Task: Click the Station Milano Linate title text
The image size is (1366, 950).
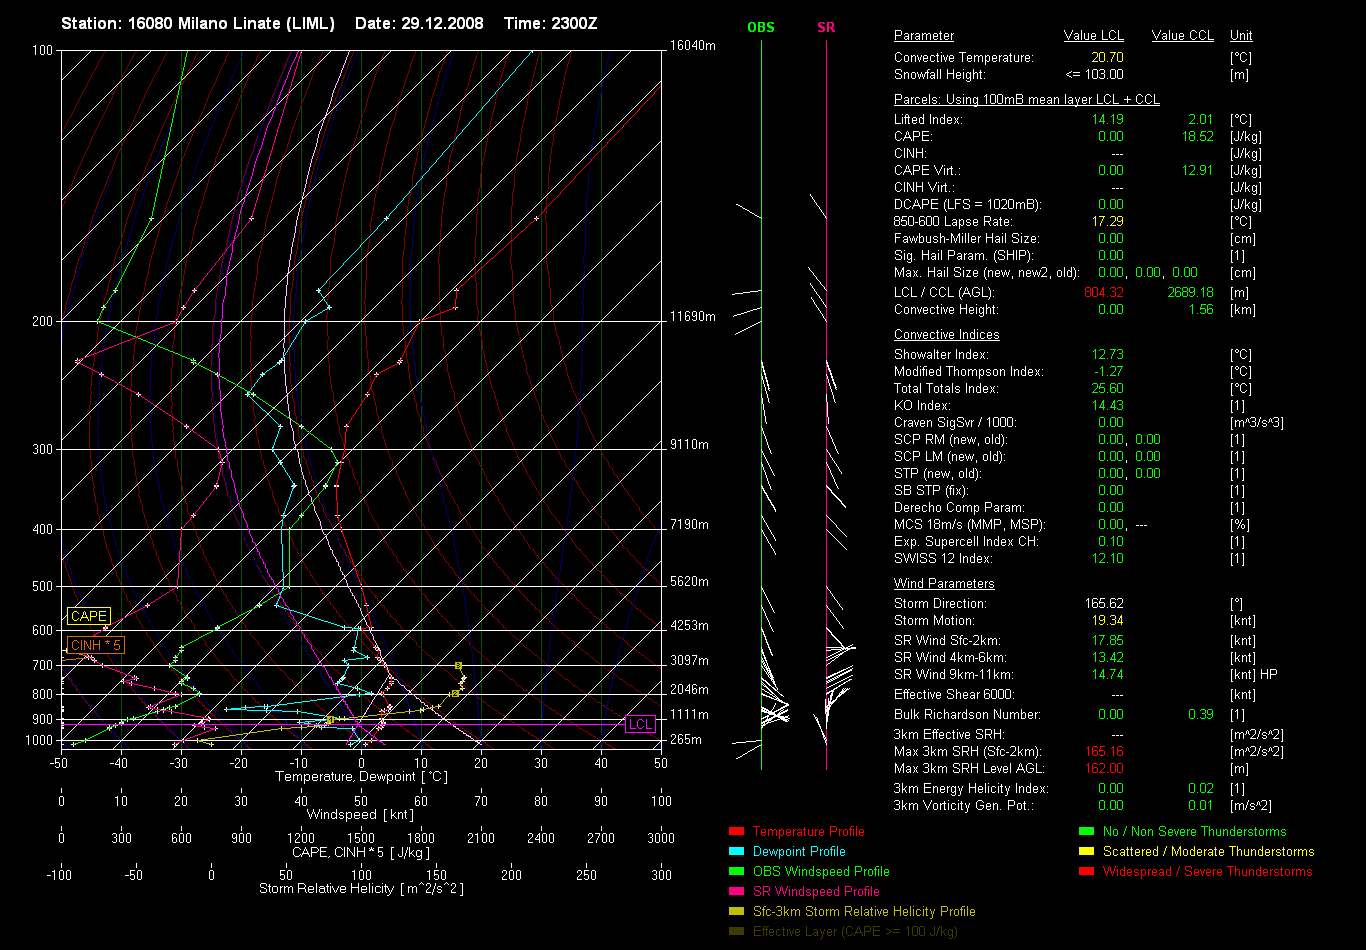Action: [x=198, y=23]
